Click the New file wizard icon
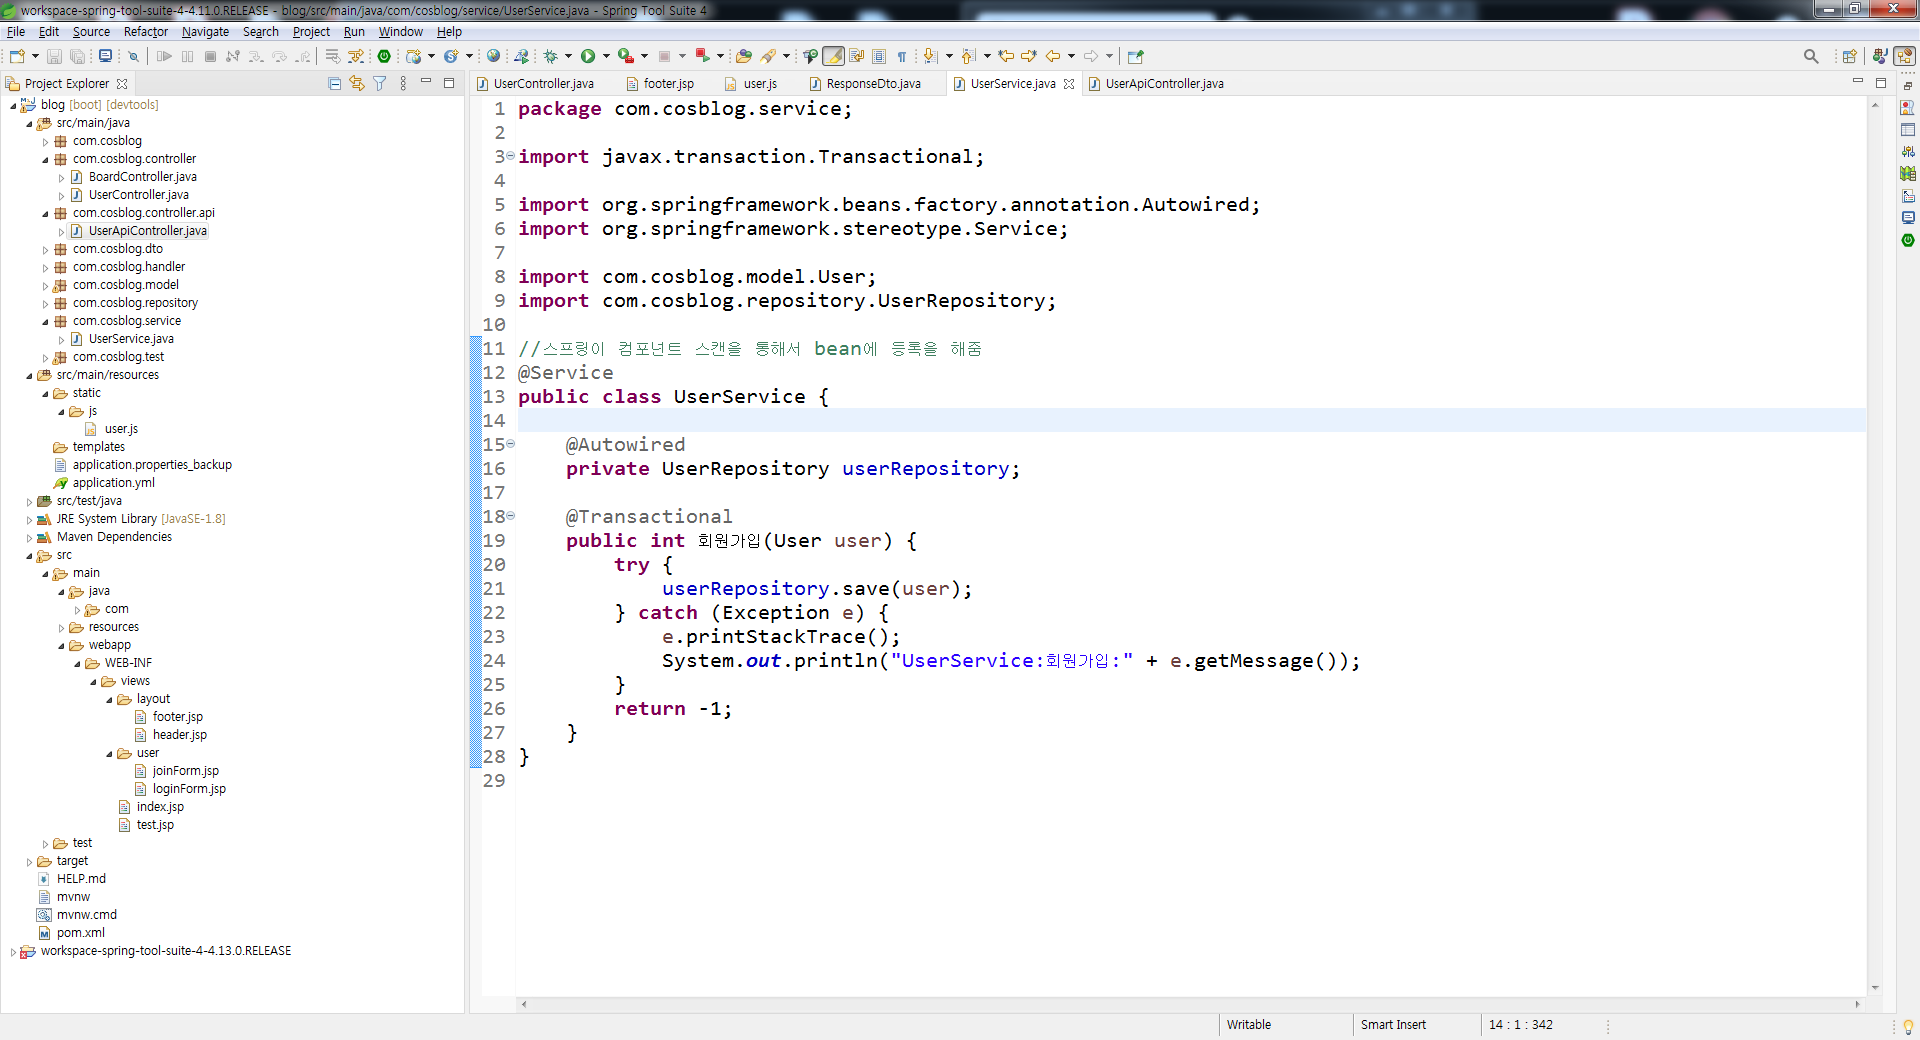The image size is (1920, 1040). coord(17,56)
